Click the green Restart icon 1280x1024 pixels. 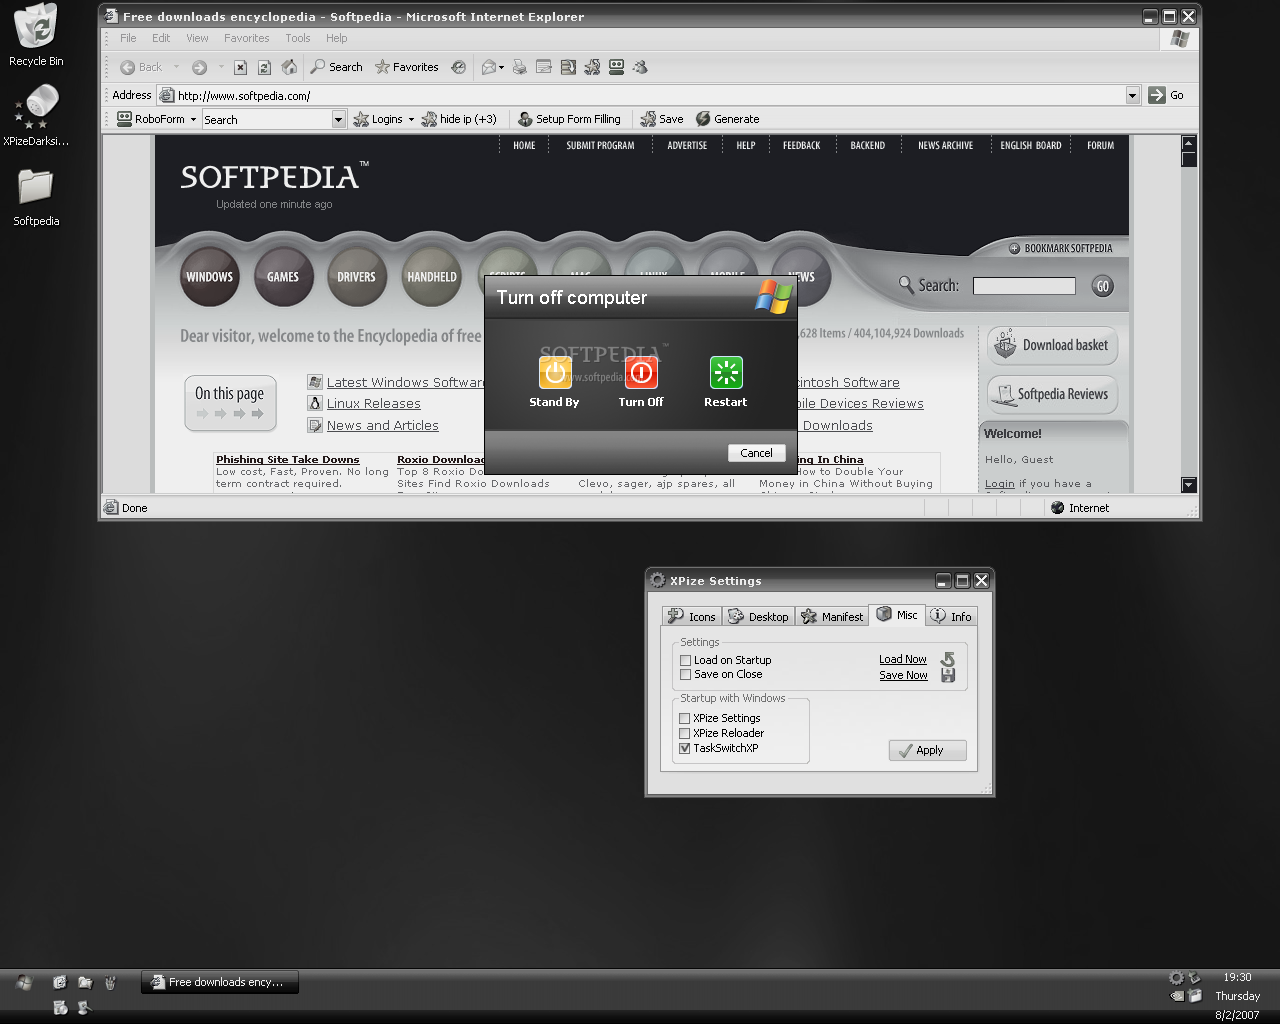click(x=726, y=372)
